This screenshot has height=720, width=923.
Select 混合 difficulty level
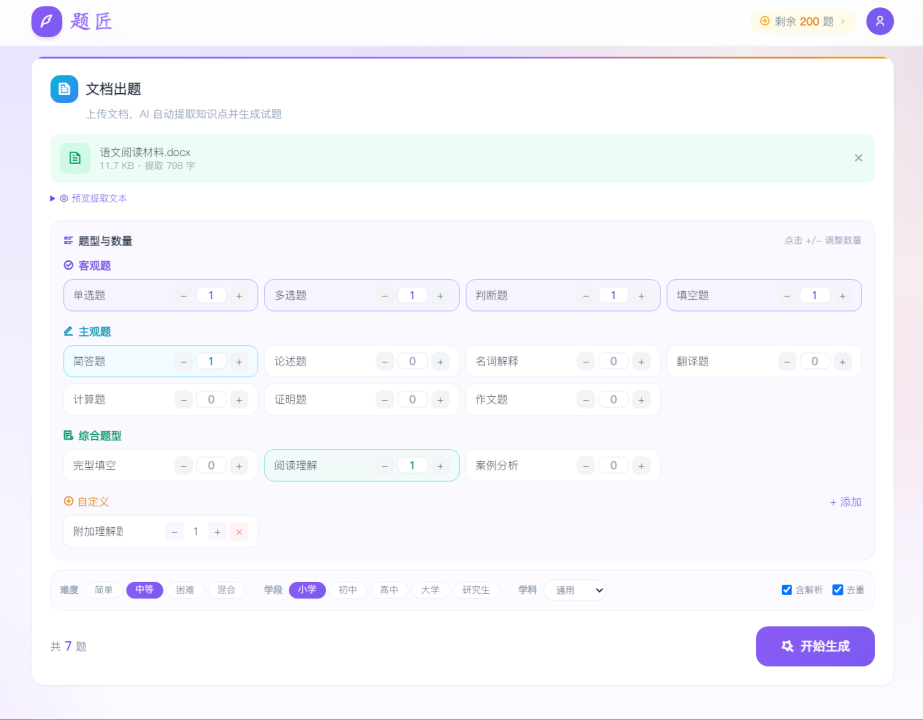point(227,590)
